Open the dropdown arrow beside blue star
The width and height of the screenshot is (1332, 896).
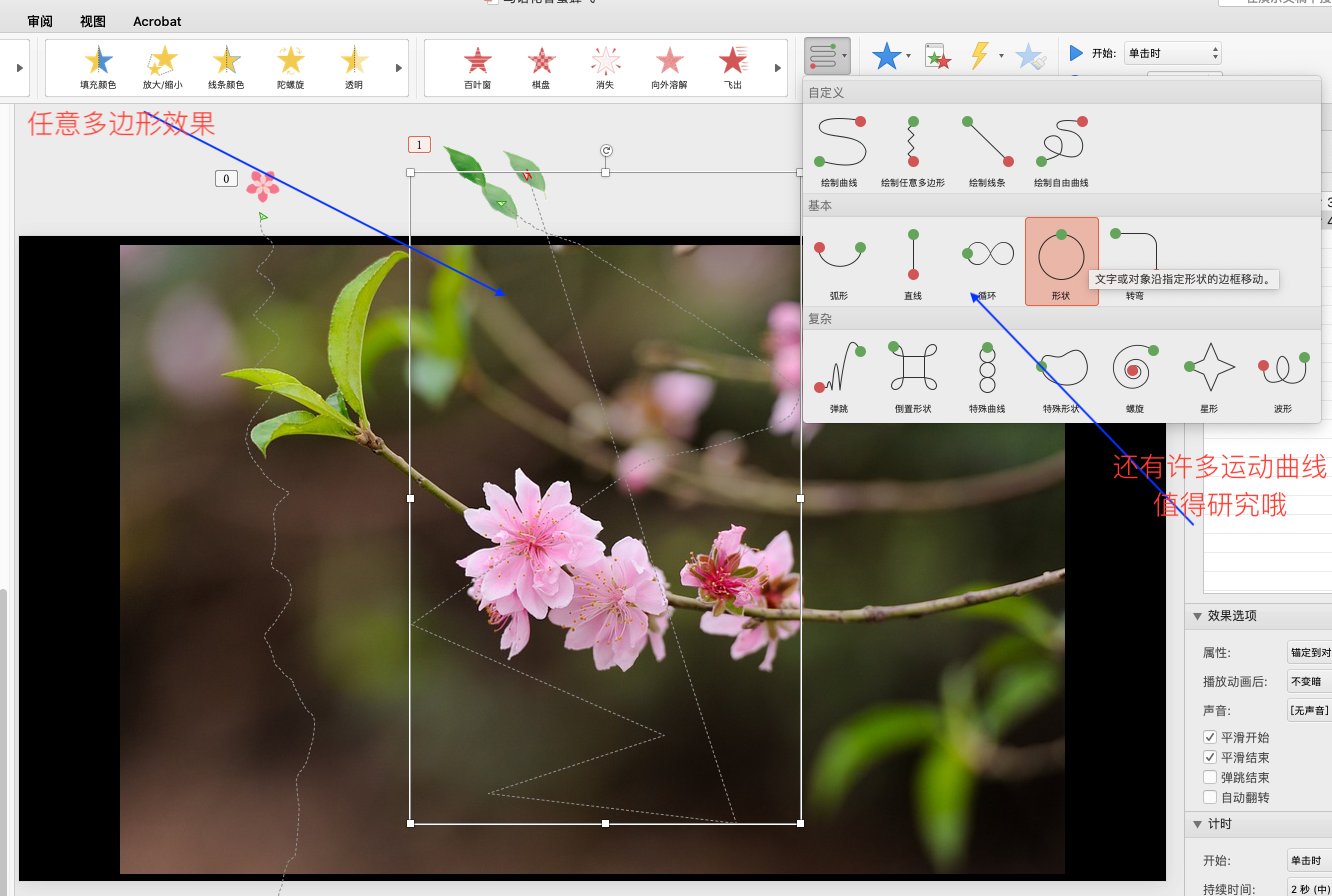tap(908, 56)
